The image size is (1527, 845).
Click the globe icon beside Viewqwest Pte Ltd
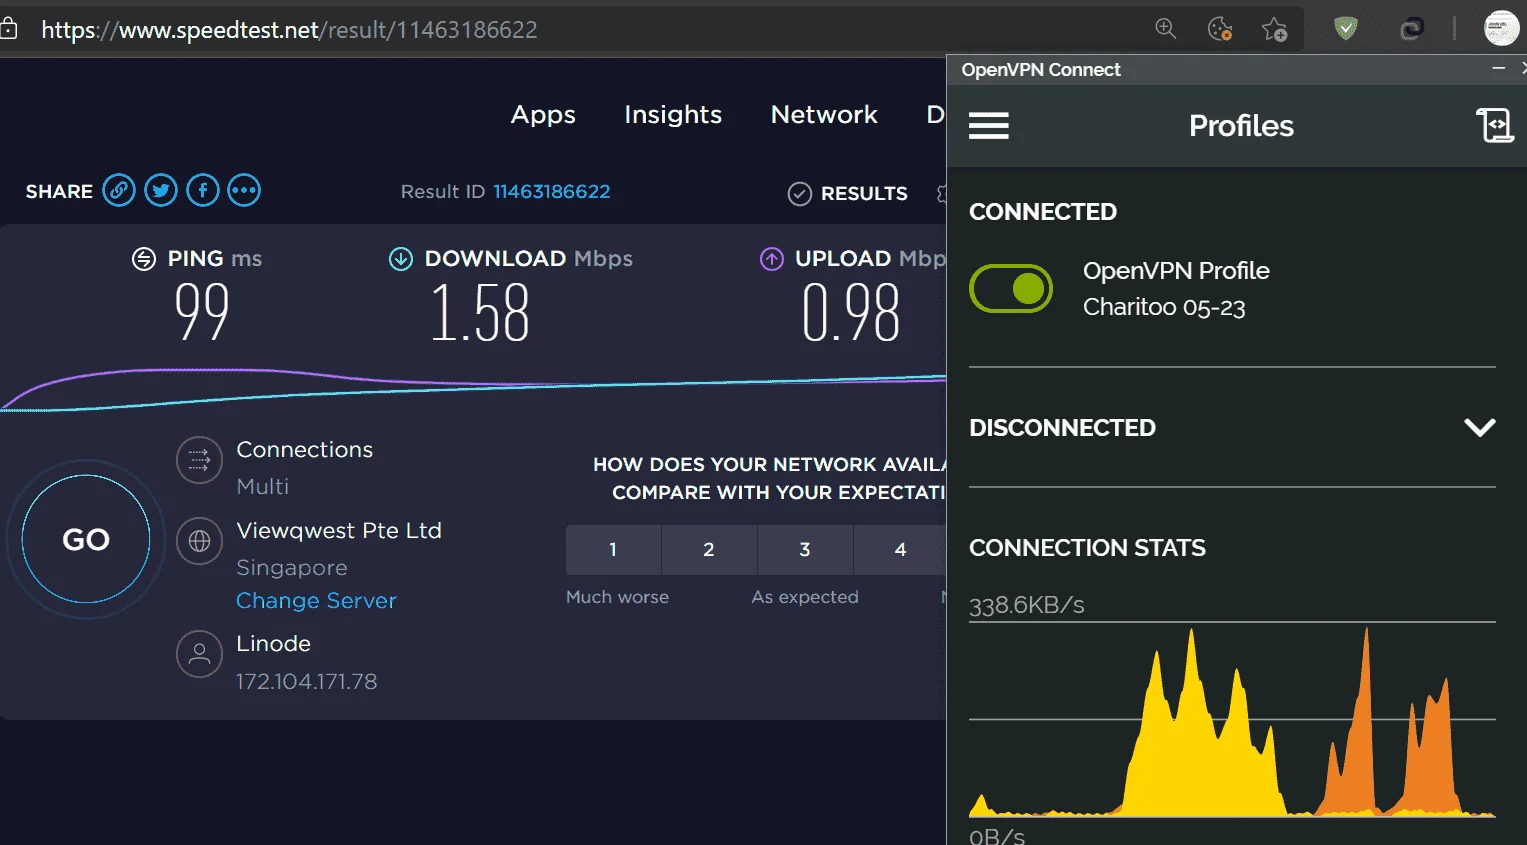pyautogui.click(x=199, y=541)
